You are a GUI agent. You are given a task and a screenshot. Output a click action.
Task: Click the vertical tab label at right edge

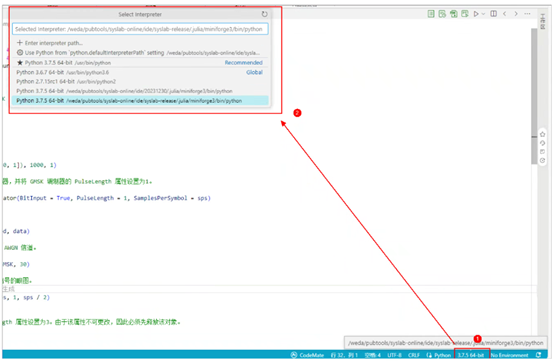pos(543,22)
